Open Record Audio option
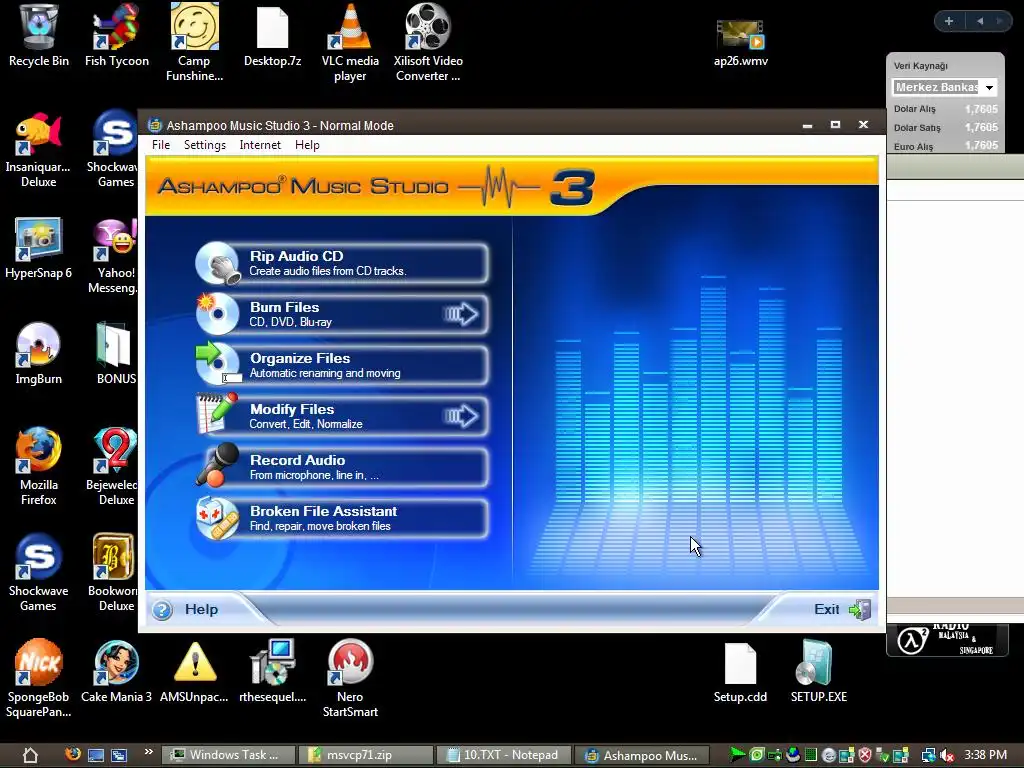This screenshot has width=1024, height=768. tap(342, 467)
